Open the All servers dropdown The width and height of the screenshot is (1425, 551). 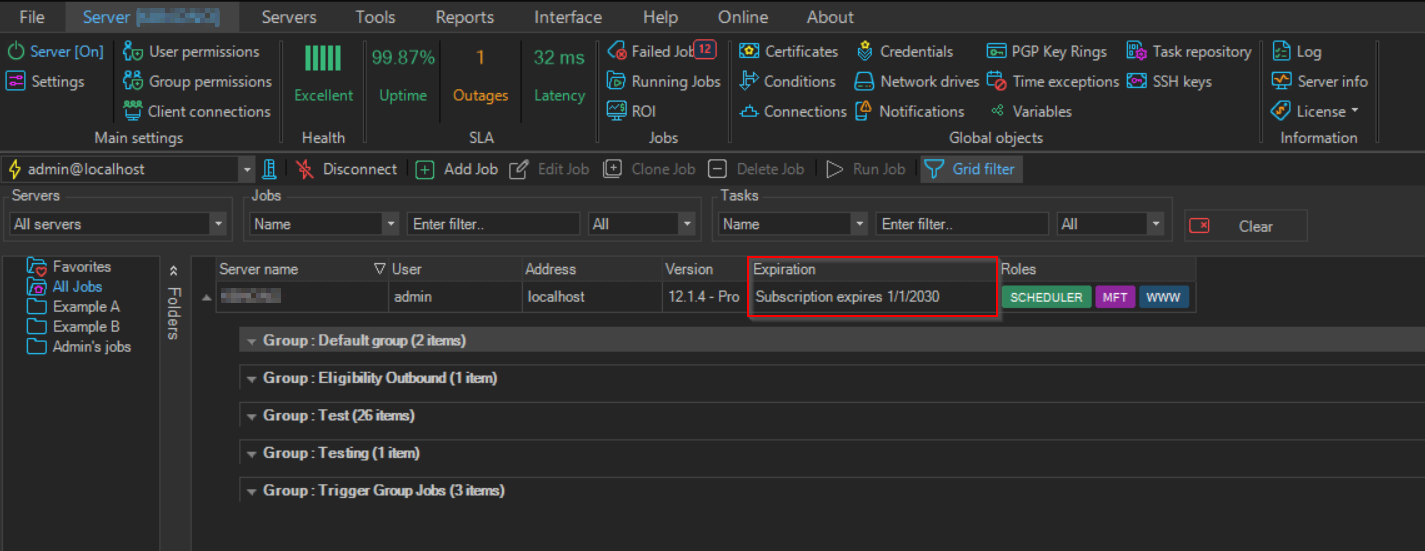pyautogui.click(x=118, y=224)
